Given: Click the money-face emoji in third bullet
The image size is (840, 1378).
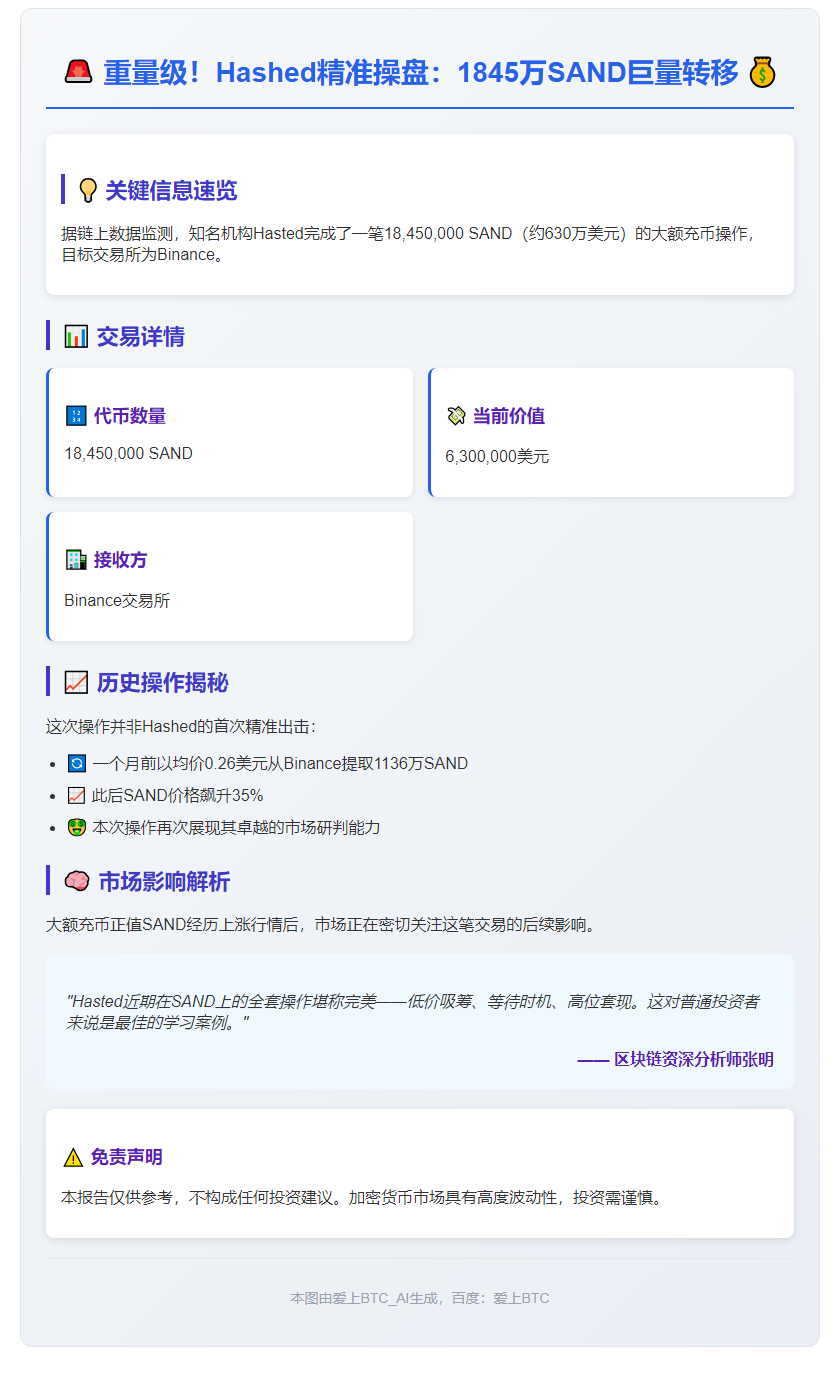Looking at the screenshot, I should (x=76, y=828).
